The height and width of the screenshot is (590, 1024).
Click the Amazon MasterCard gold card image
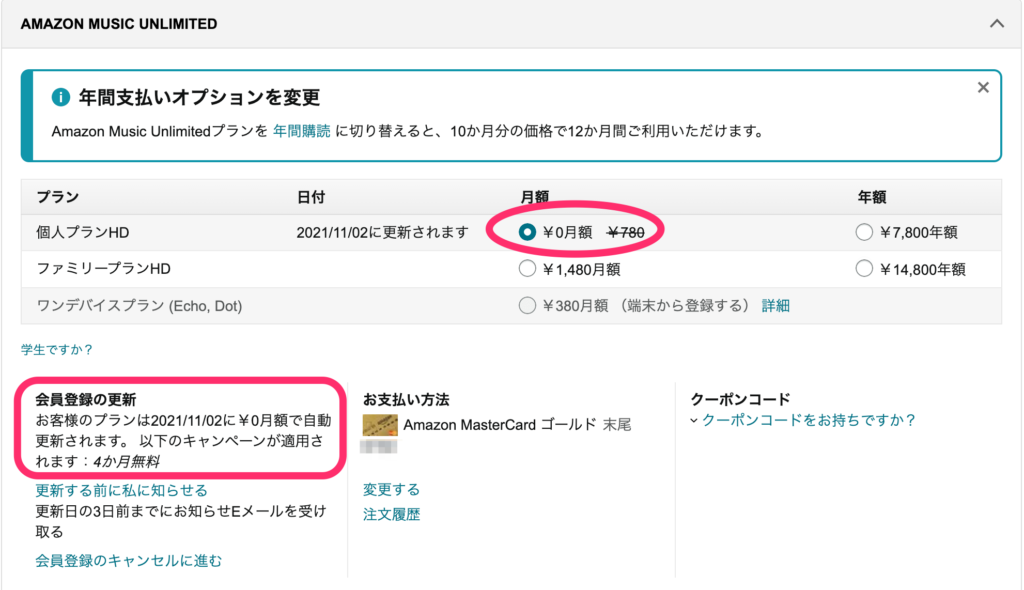point(380,425)
